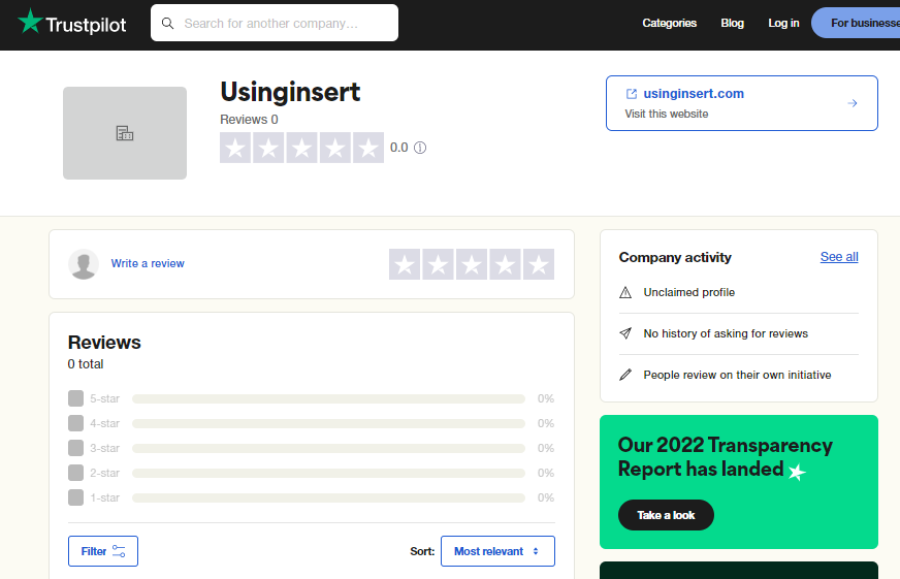Click the Company activity heading
900x579 pixels.
tap(675, 258)
